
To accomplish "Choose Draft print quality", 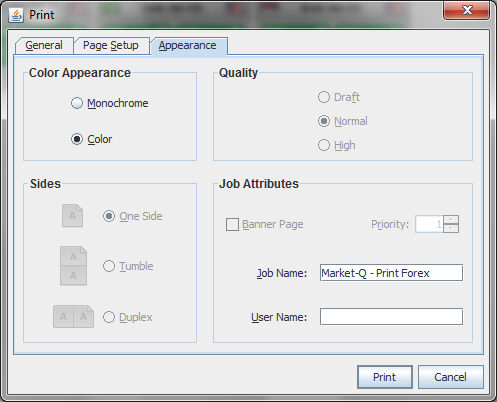I will coord(324,97).
